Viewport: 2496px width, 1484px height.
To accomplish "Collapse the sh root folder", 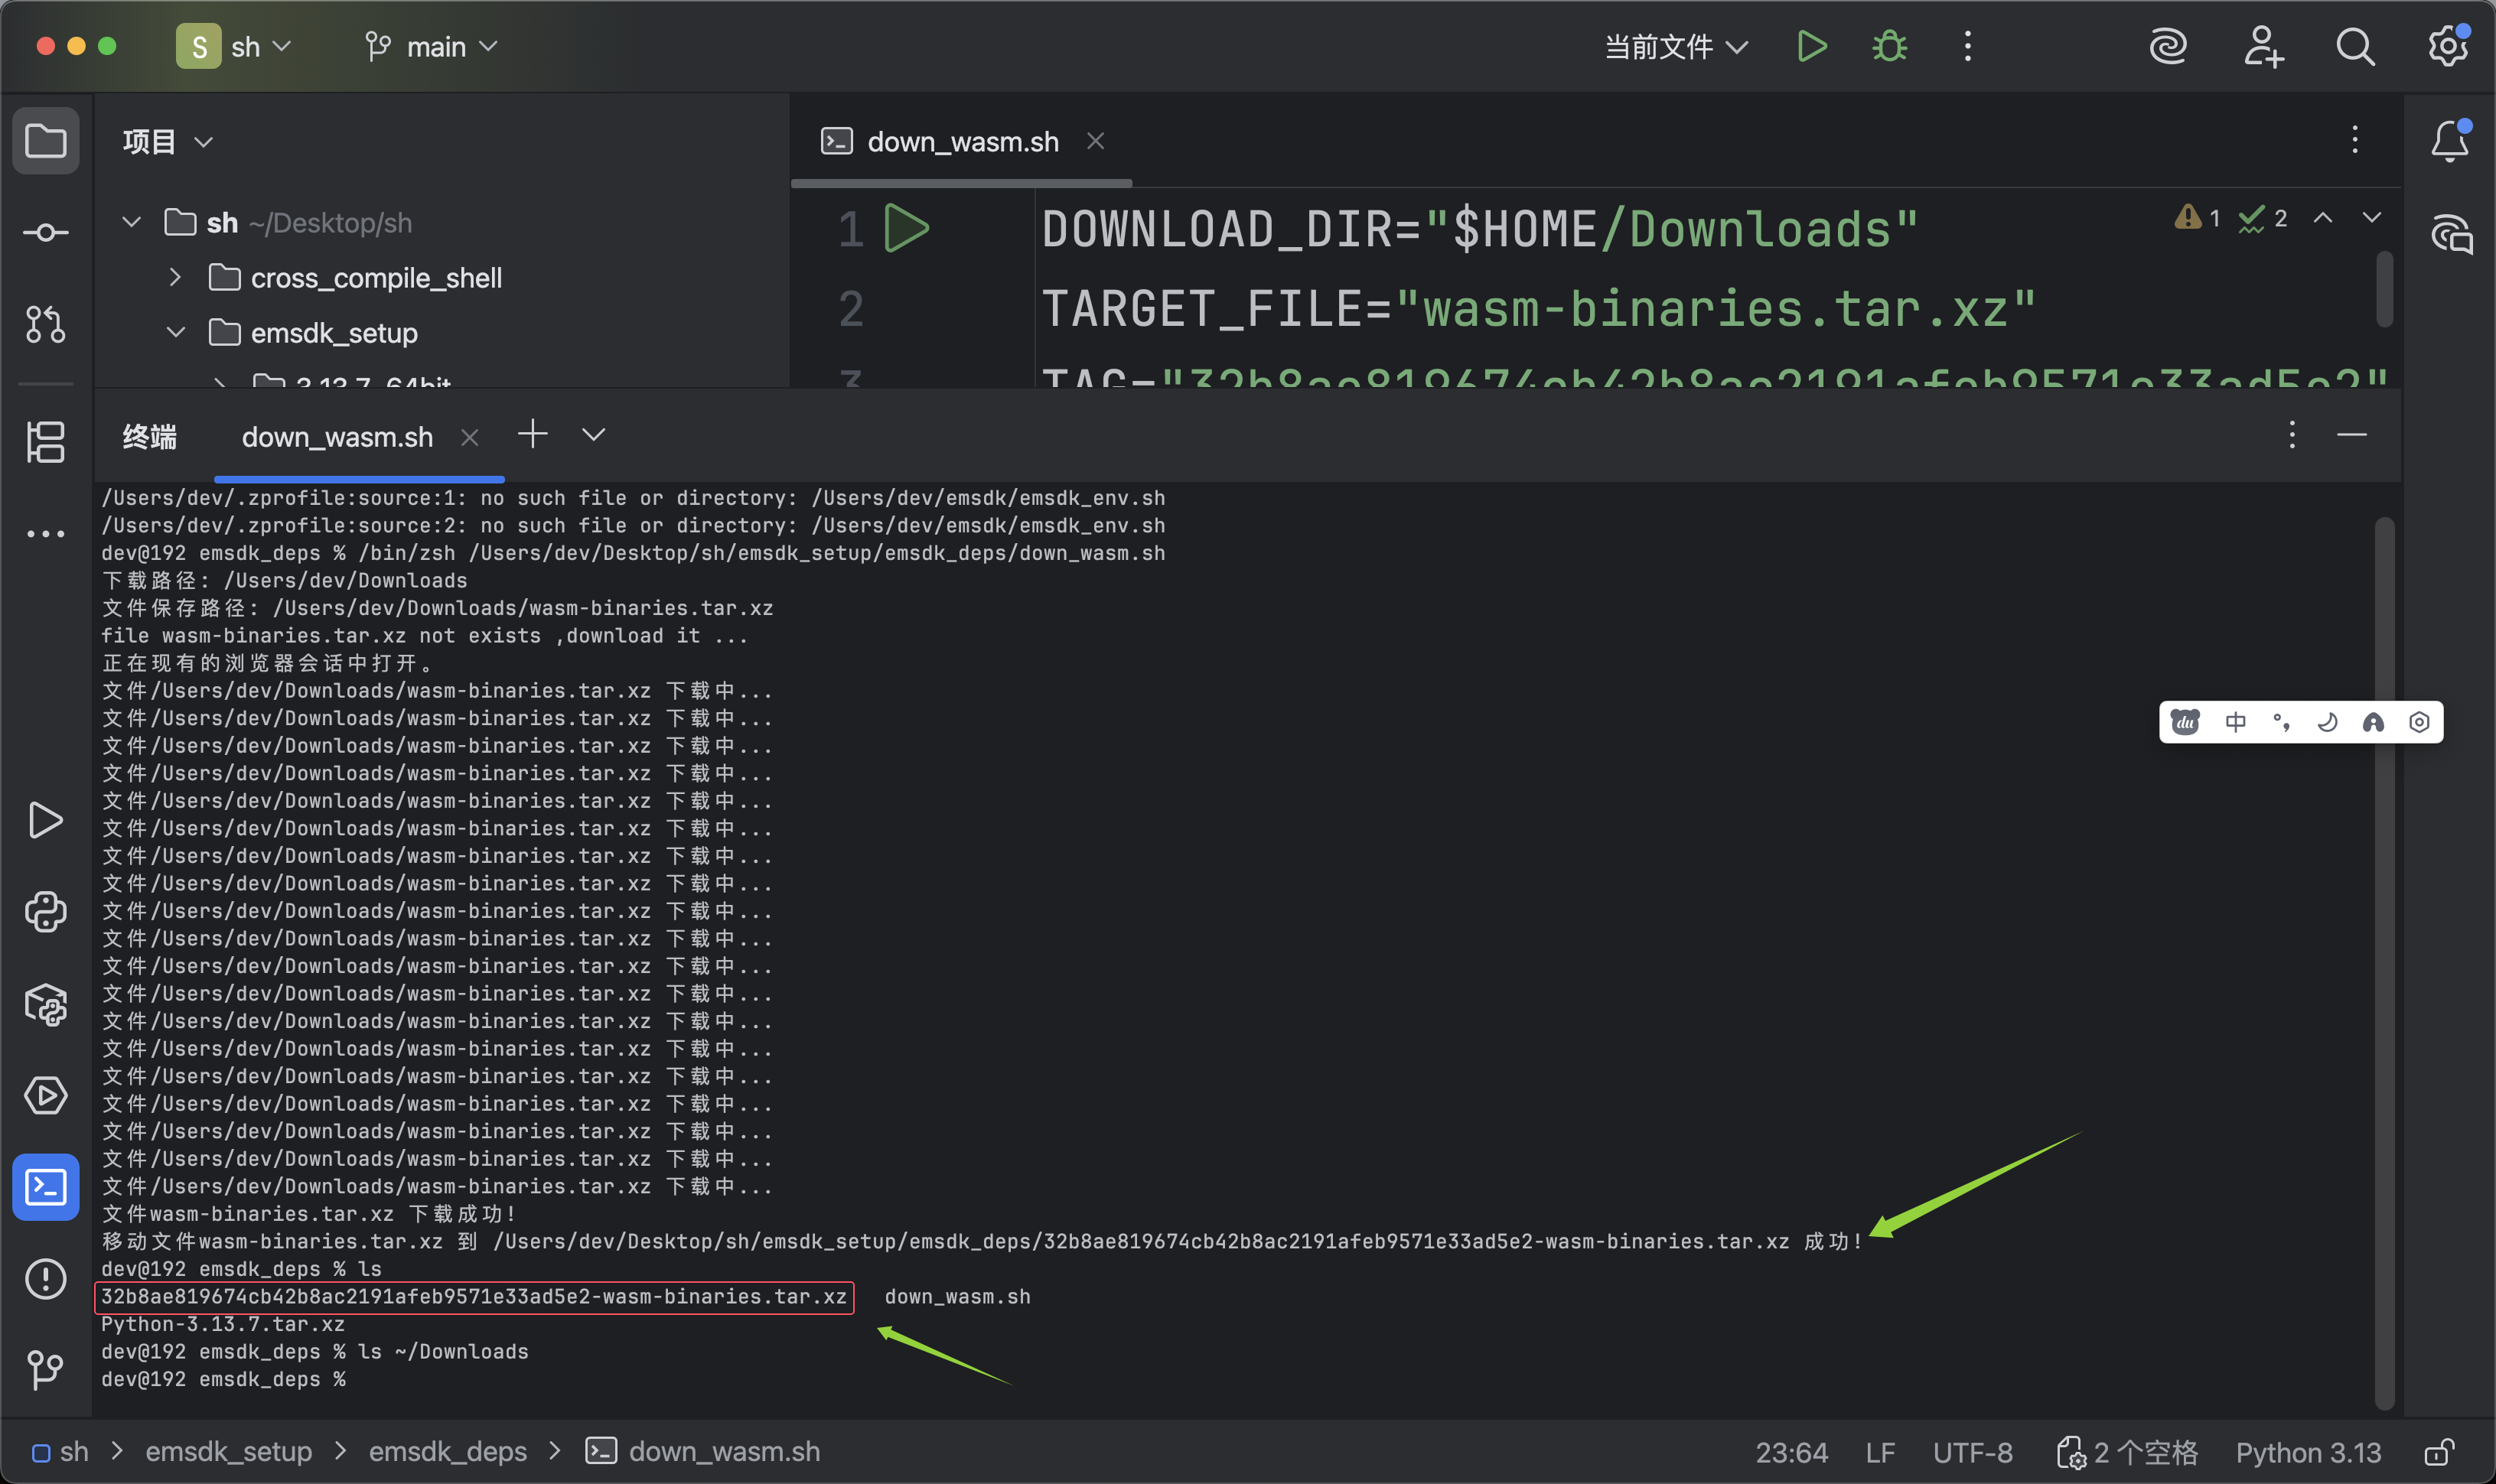I will pyautogui.click(x=131, y=222).
